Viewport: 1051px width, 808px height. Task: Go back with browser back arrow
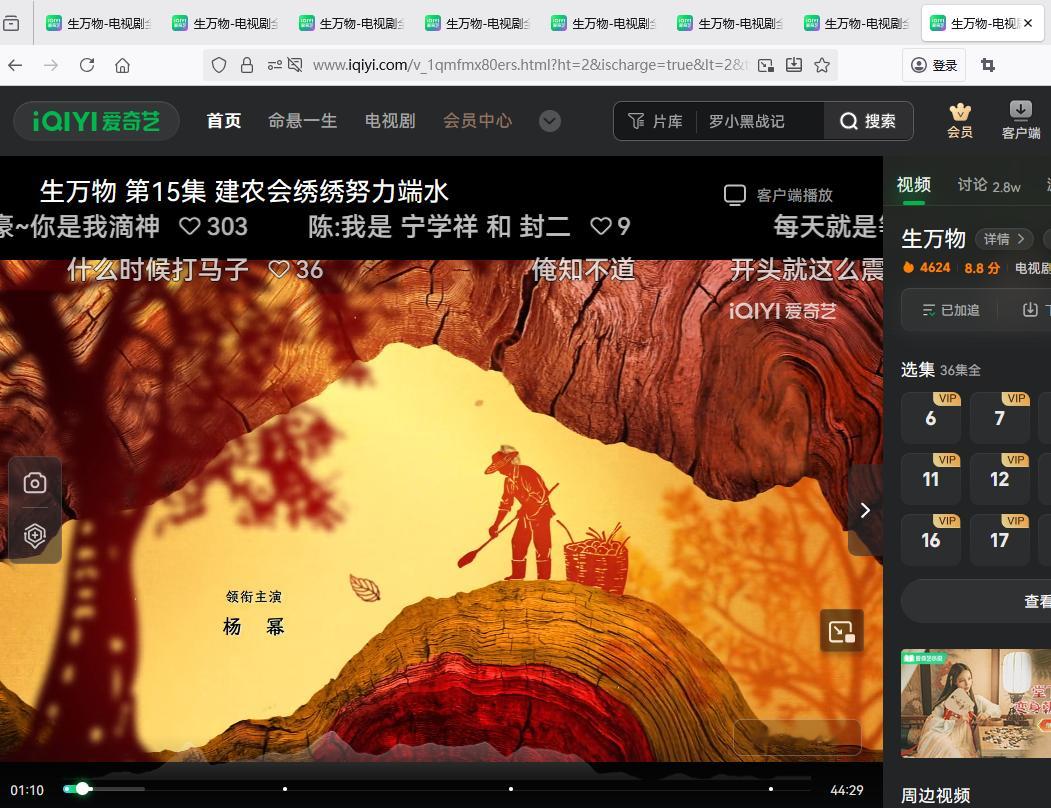pyautogui.click(x=15, y=65)
